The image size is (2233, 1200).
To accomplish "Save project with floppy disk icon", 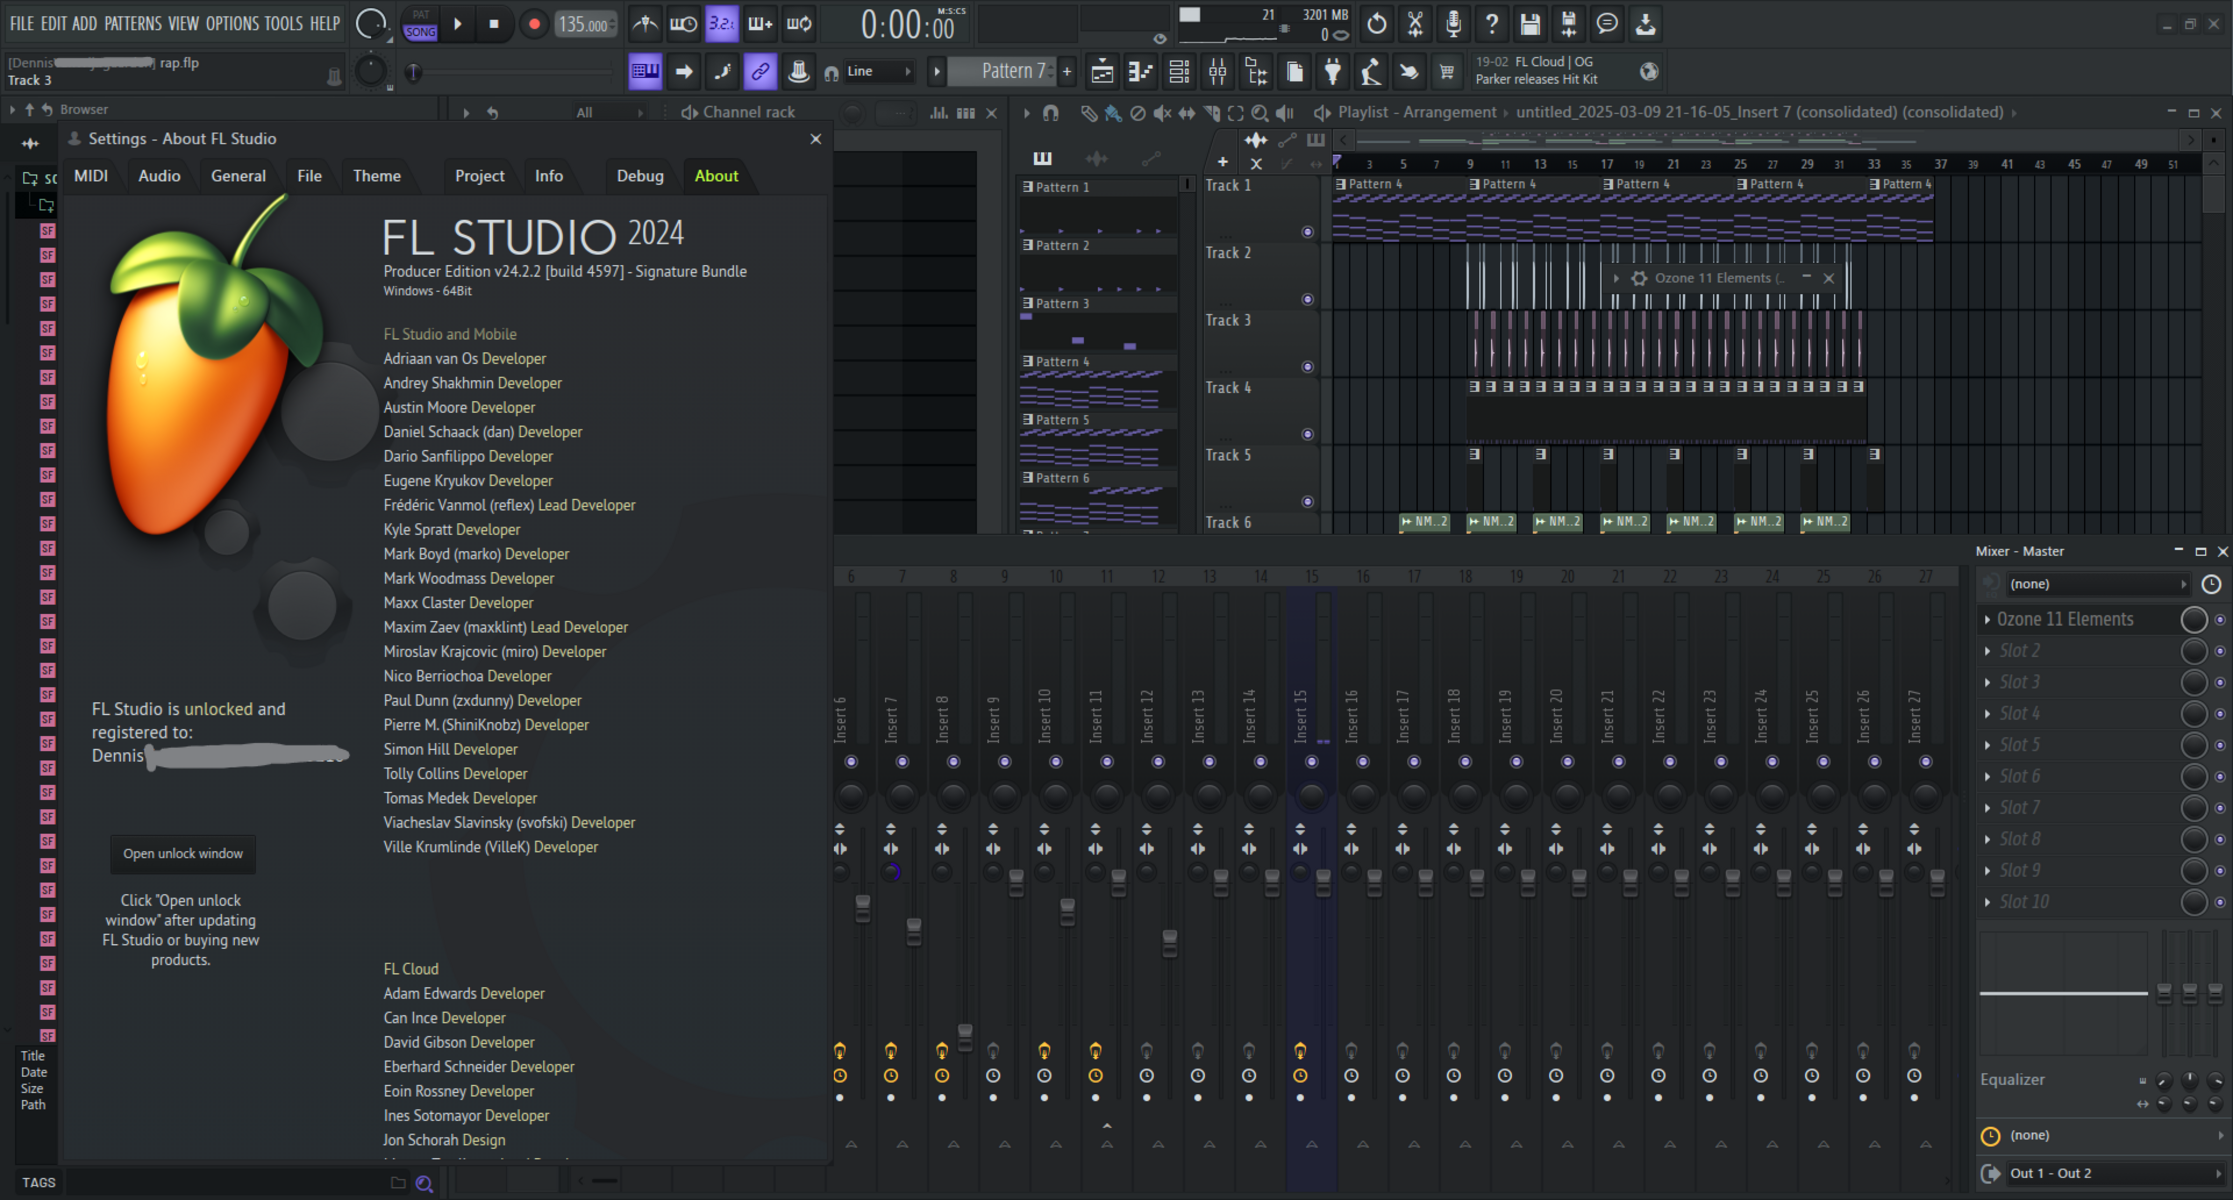I will point(1530,24).
